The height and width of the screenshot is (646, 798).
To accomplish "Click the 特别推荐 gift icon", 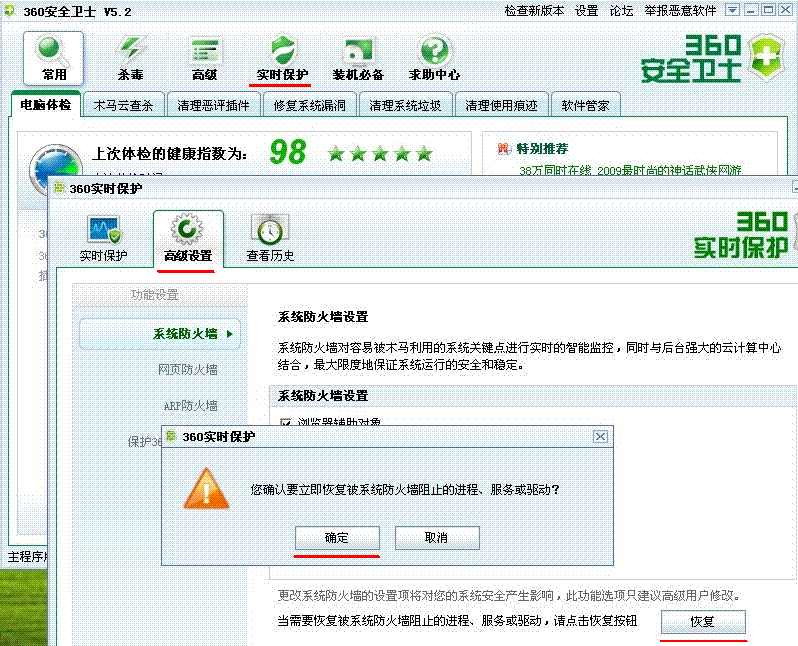I will tap(503, 149).
